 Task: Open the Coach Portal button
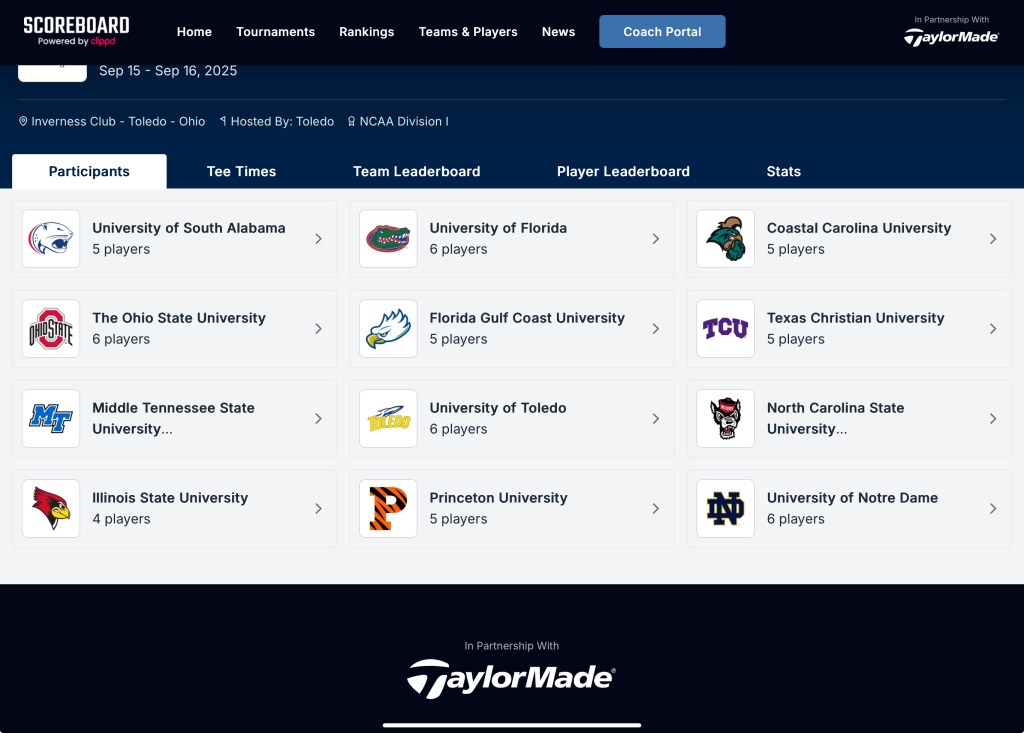(662, 32)
